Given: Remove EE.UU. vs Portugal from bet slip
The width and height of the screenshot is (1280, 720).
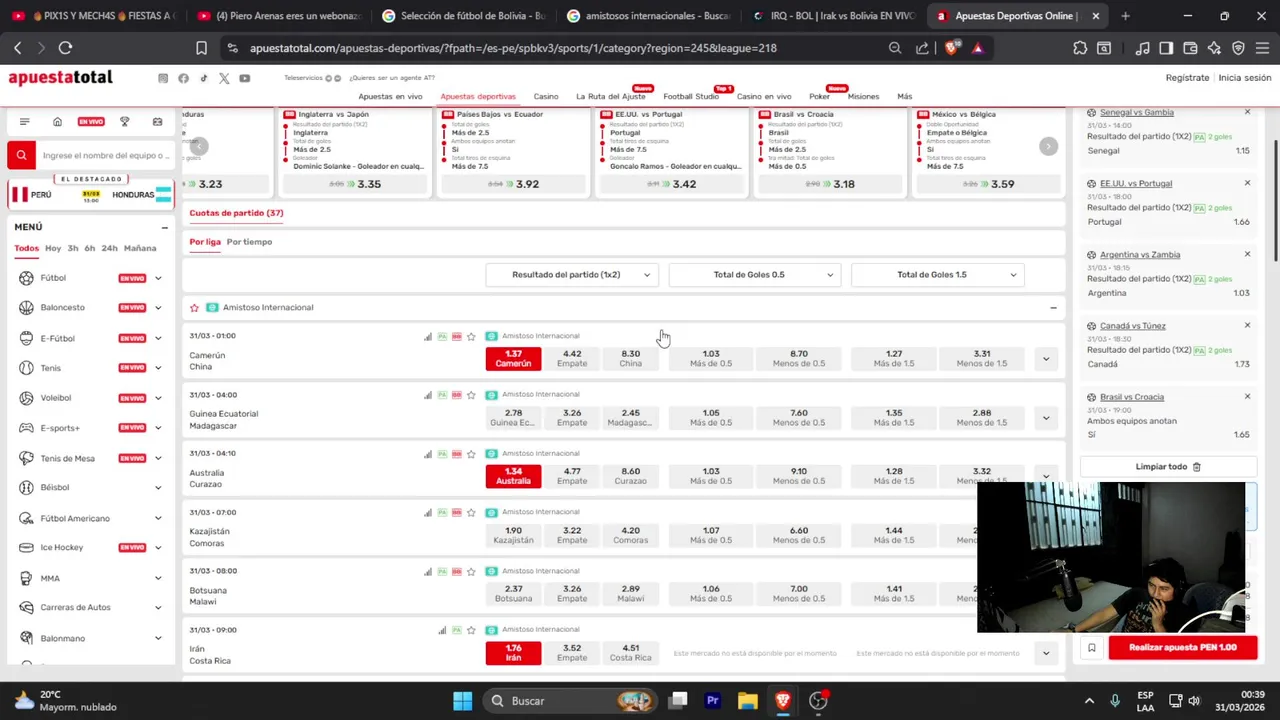Looking at the screenshot, I should click(1247, 183).
